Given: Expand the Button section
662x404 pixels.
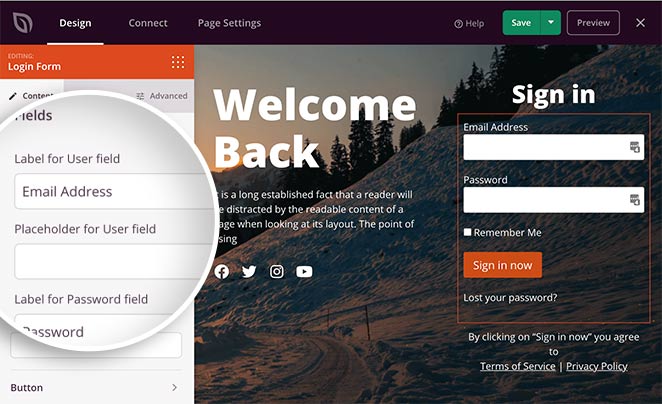Looking at the screenshot, I should pyautogui.click(x=96, y=388).
